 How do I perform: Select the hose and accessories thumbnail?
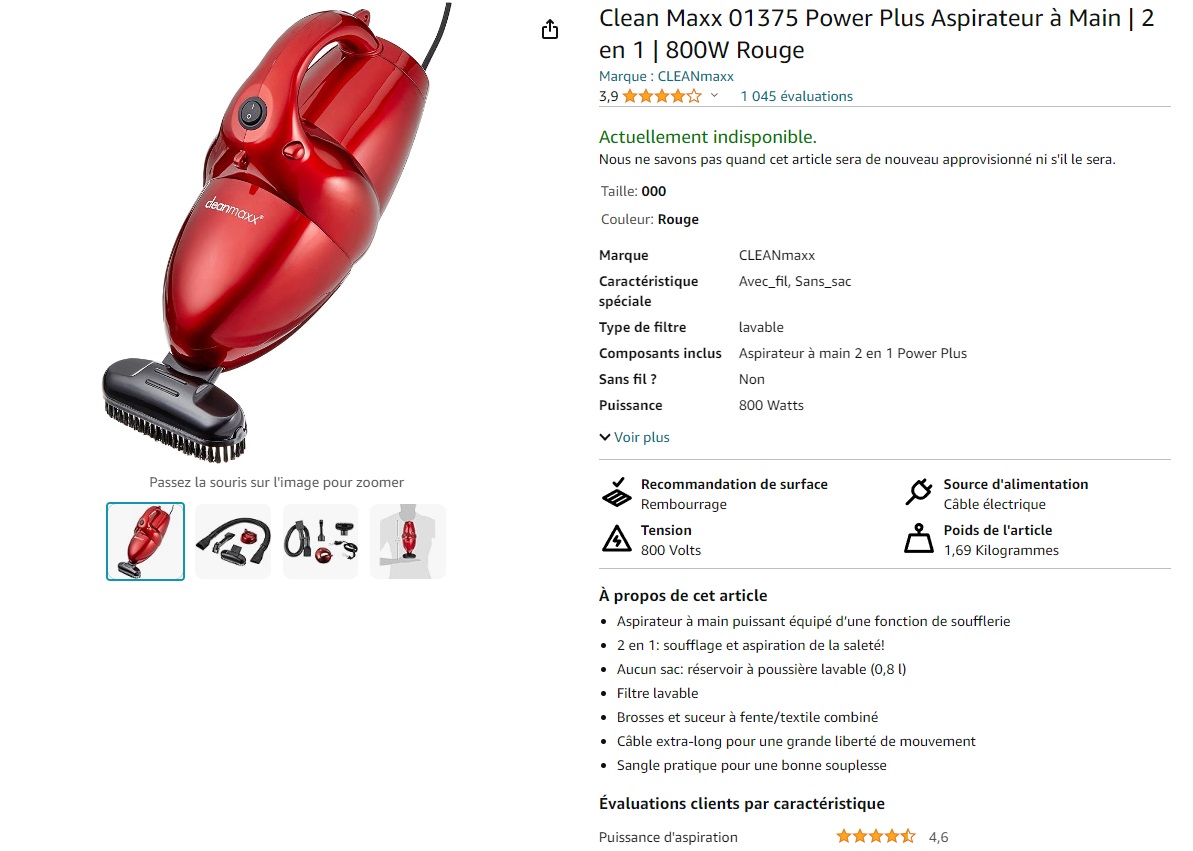tap(233, 541)
